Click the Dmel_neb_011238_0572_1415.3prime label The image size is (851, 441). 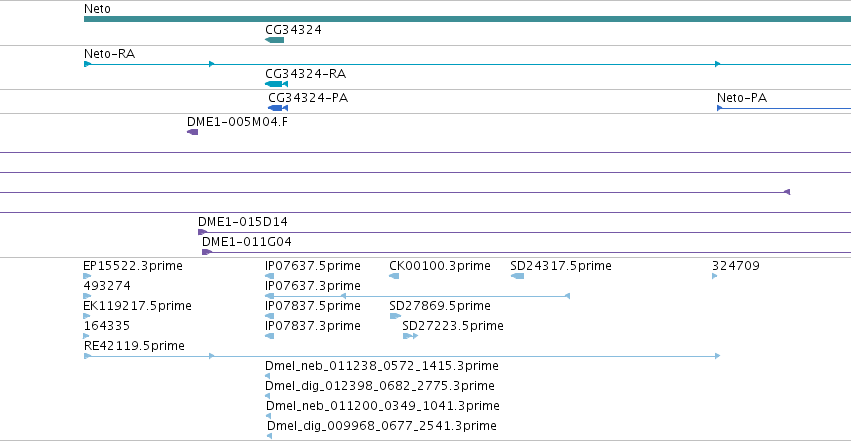coord(382,366)
